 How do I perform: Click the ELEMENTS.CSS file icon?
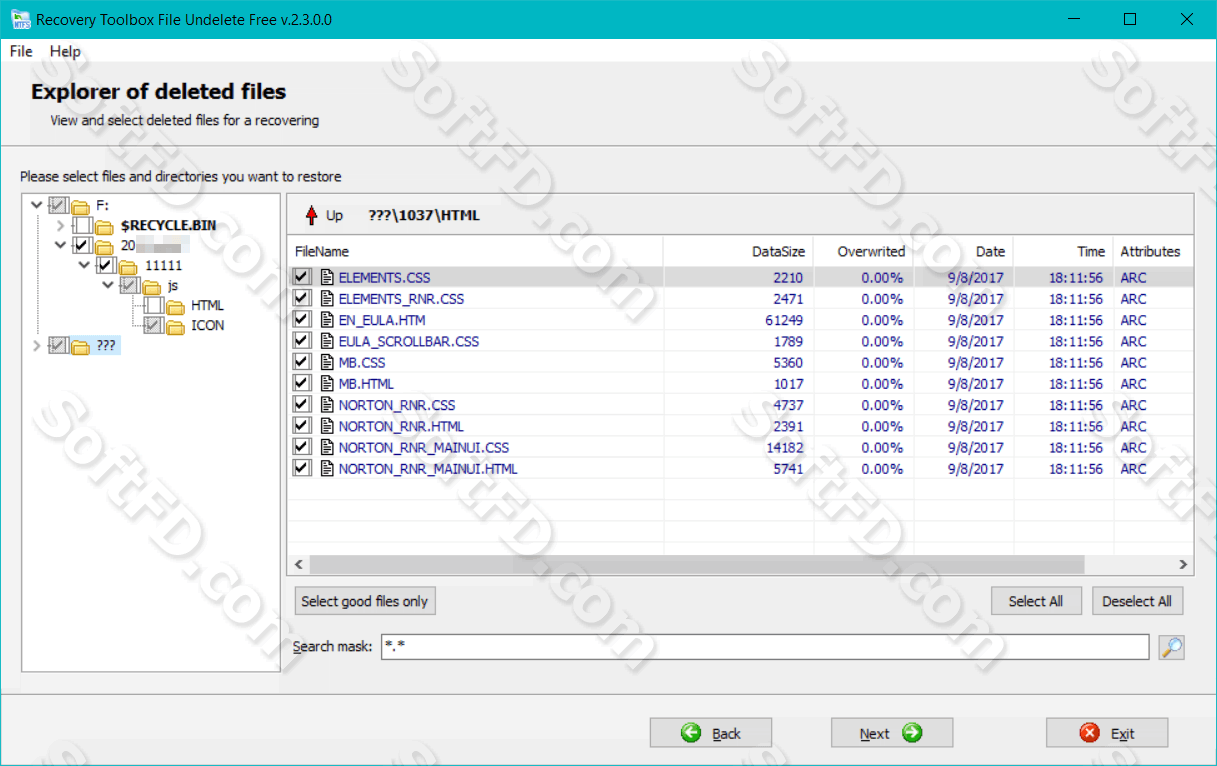[x=327, y=277]
